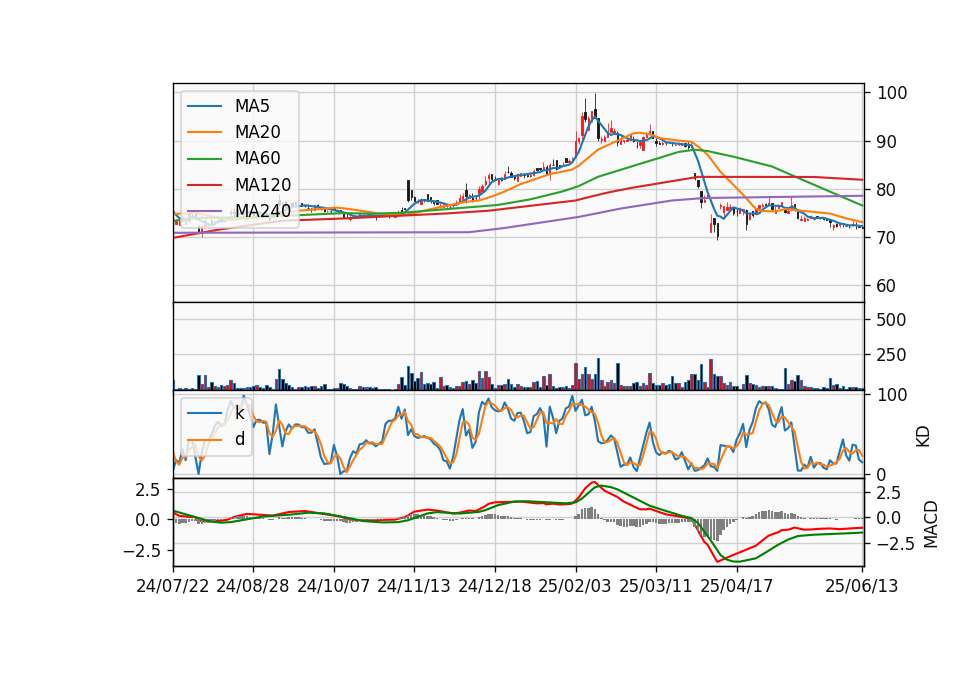Screen dimensions: 960x690
Task: Click the k legend entry in KD panel
Action: (x=216, y=413)
